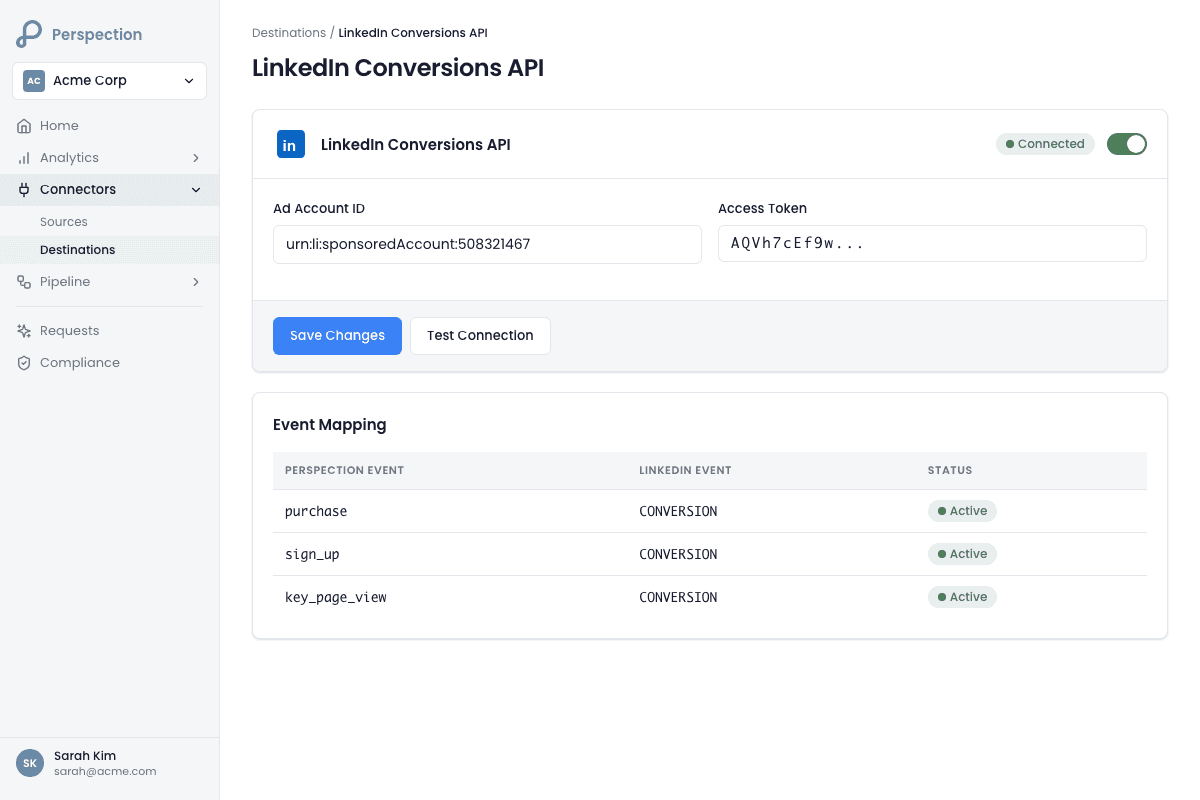The image size is (1200, 800).
Task: Click the Requests sparkle icon
Action: tap(24, 331)
